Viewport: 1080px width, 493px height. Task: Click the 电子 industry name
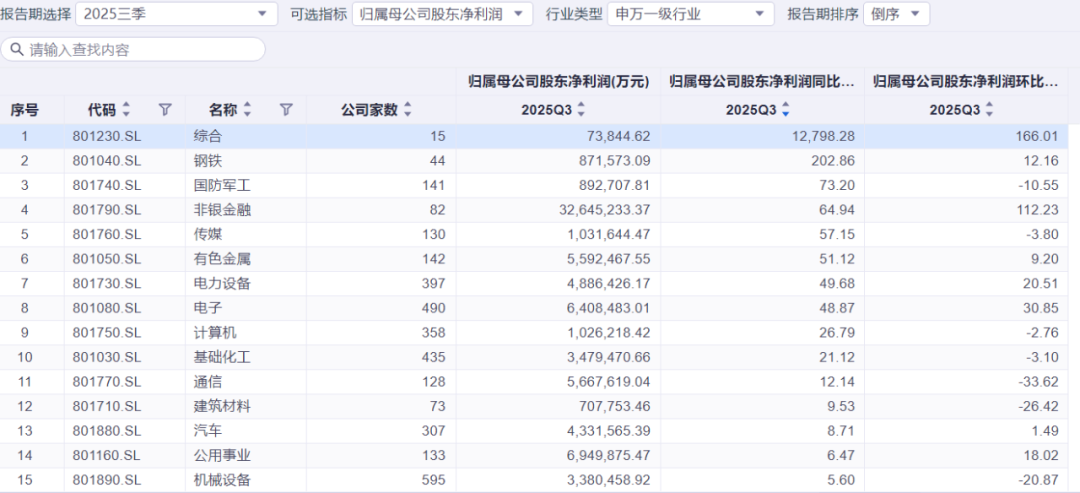pos(209,308)
